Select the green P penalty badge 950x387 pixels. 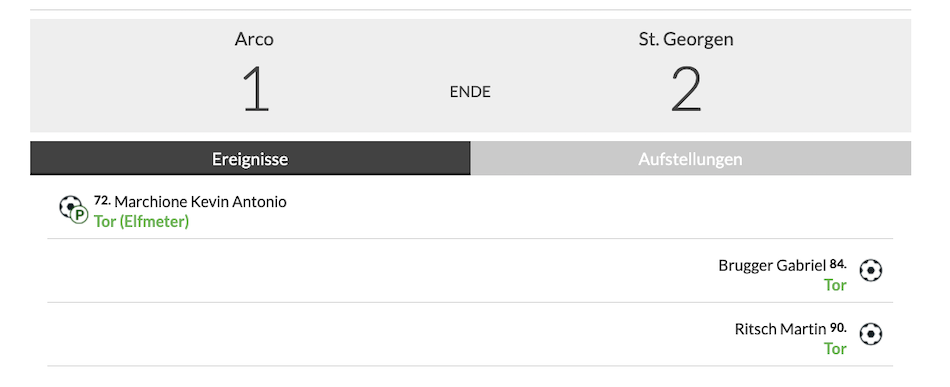(x=79, y=215)
